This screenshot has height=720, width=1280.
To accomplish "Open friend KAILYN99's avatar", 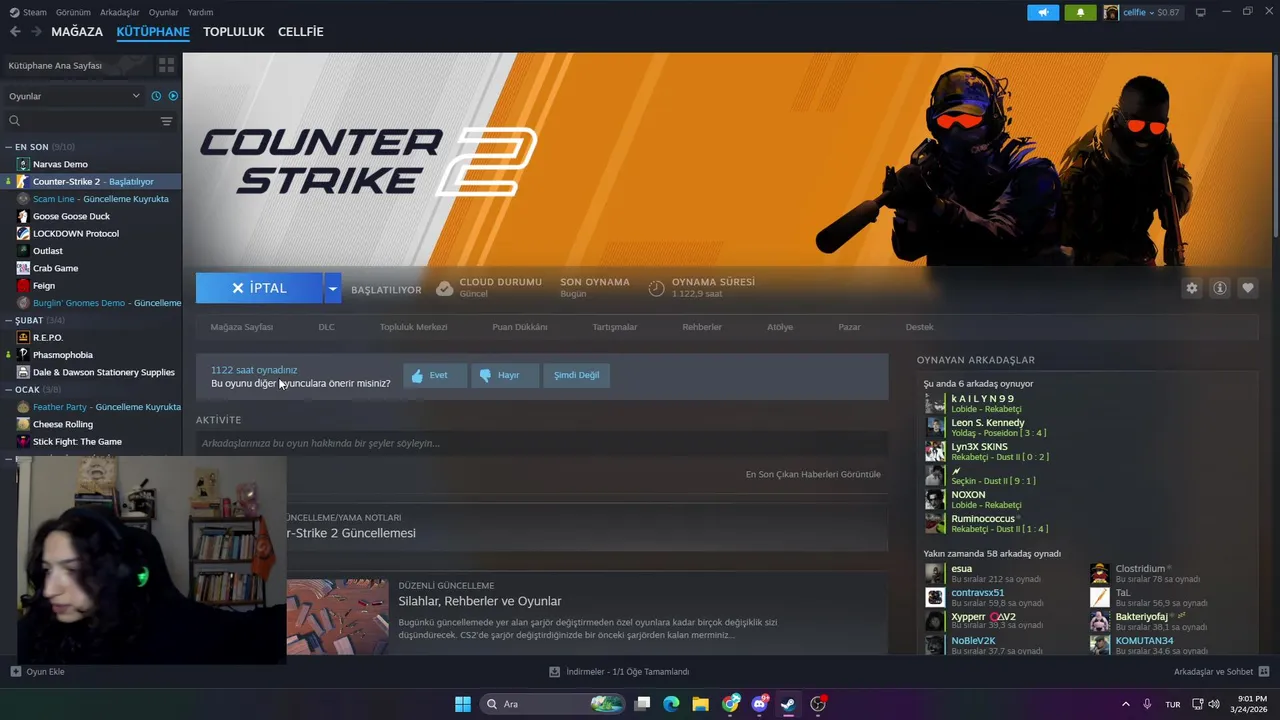I will [x=935, y=403].
